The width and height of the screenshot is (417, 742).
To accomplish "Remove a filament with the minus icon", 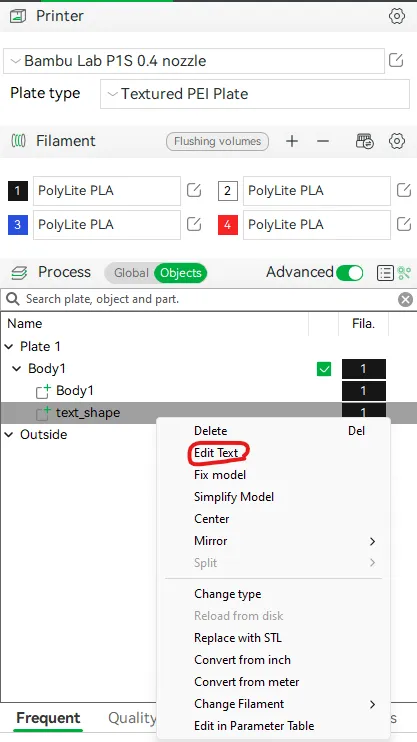I will pyautogui.click(x=323, y=141).
